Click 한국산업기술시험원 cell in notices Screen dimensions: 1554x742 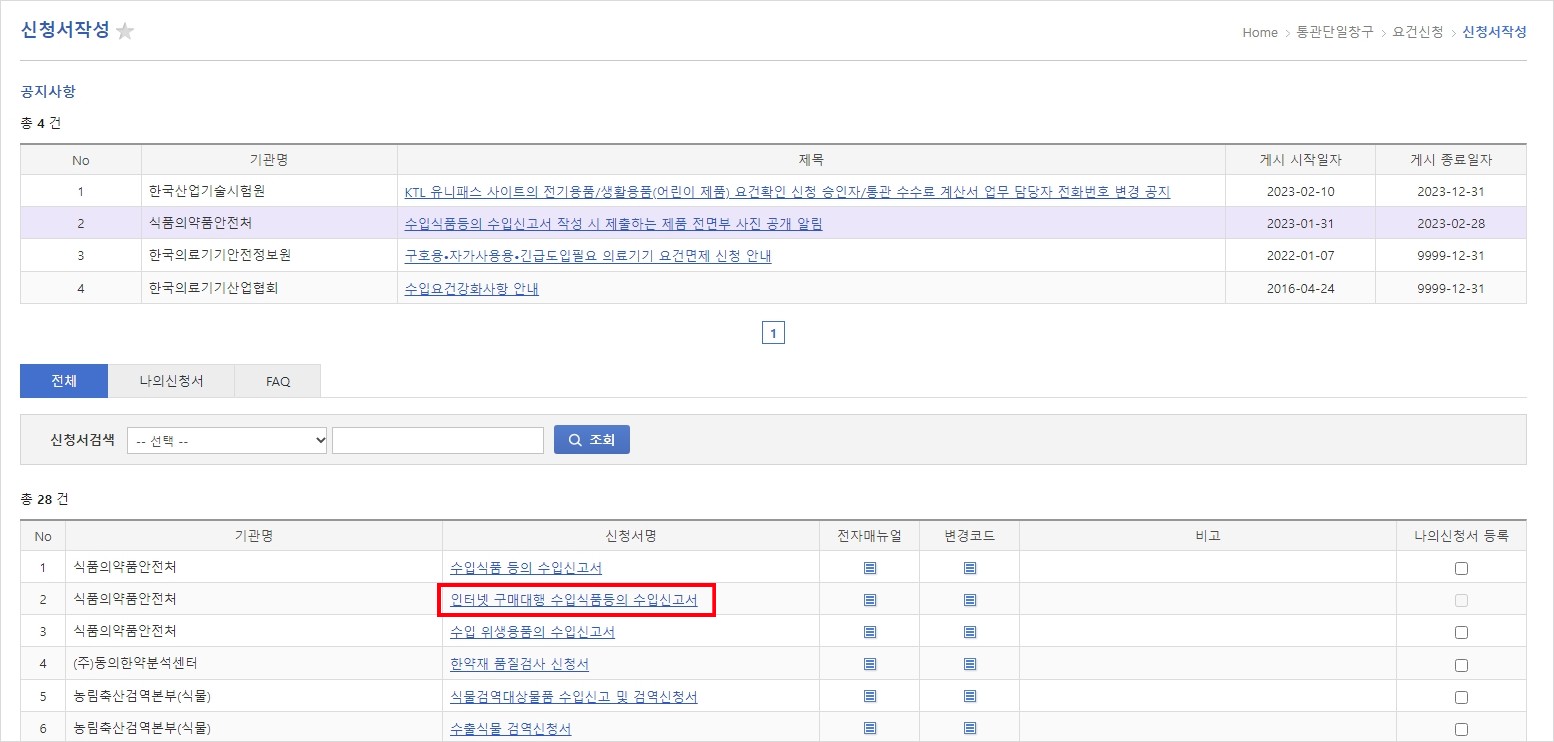[x=269, y=191]
